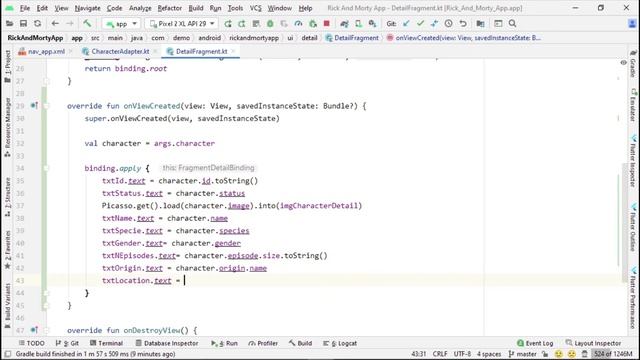Click the Profile app gauge icon

(298, 24)
